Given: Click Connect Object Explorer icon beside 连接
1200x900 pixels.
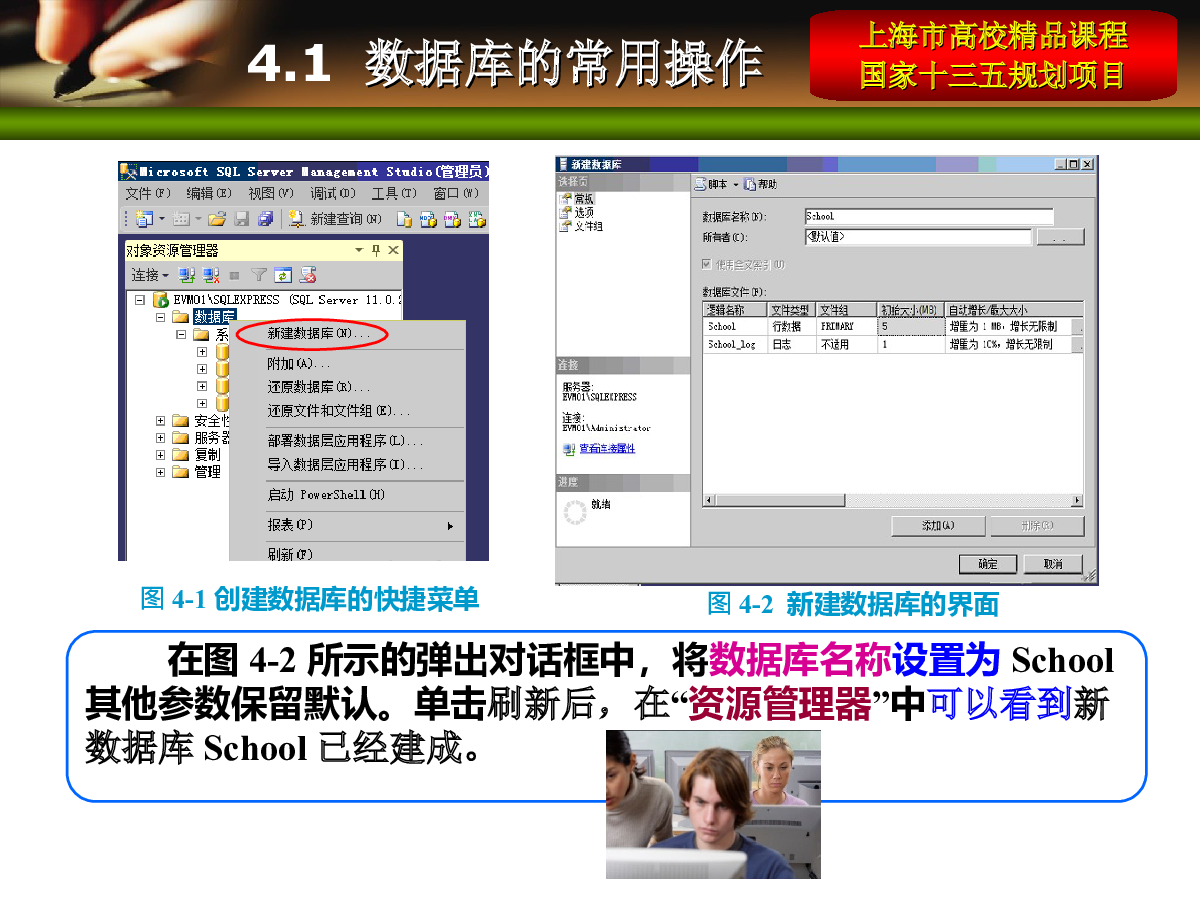Looking at the screenshot, I should click(x=186, y=275).
